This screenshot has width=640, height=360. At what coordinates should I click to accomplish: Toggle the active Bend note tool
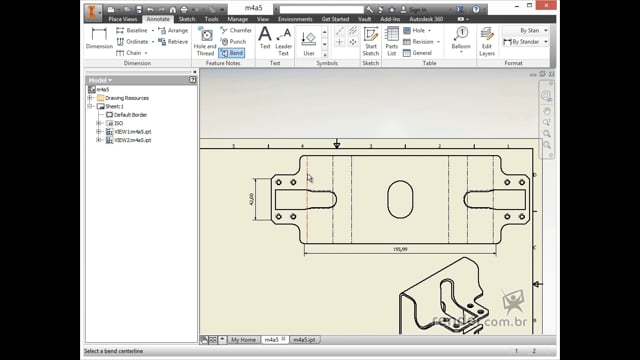pos(231,53)
